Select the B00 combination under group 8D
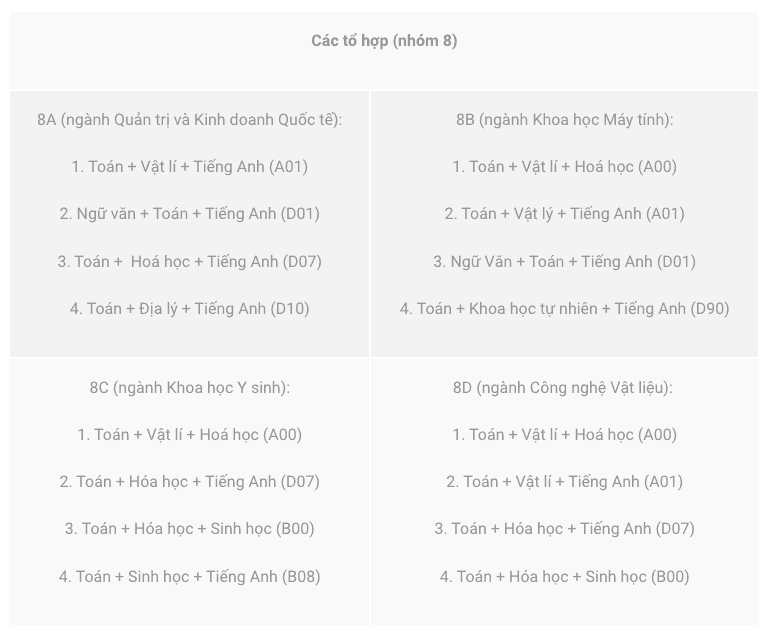The width and height of the screenshot is (772, 633). pos(564,577)
